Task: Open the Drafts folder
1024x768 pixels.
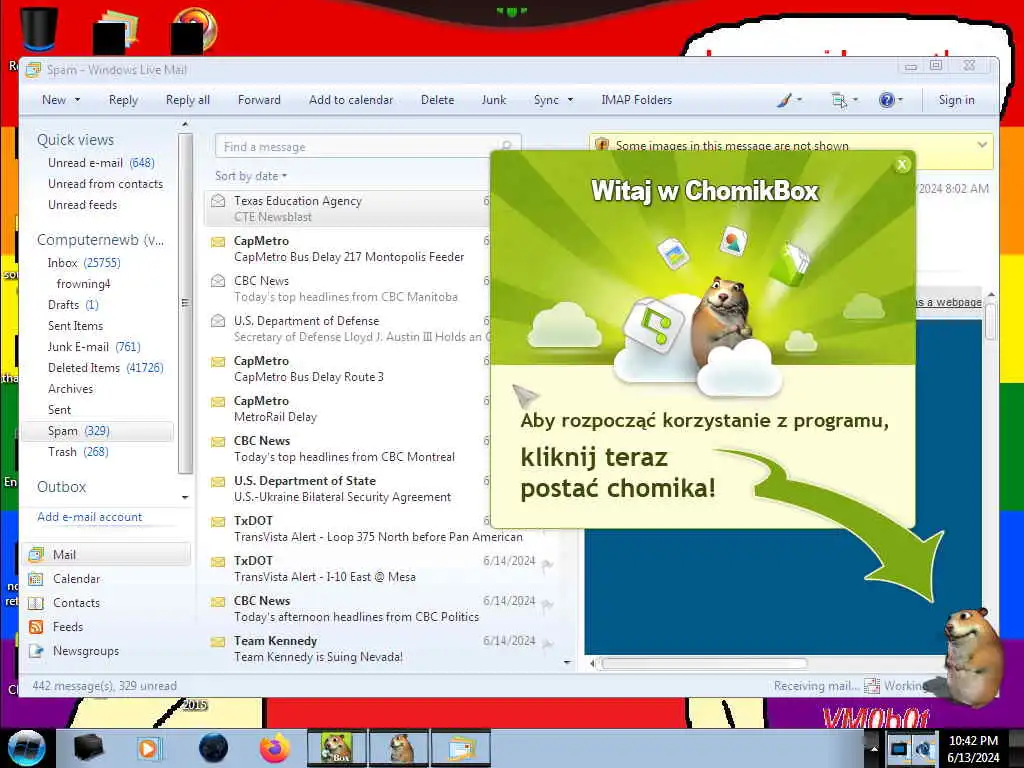Action: [73, 305]
